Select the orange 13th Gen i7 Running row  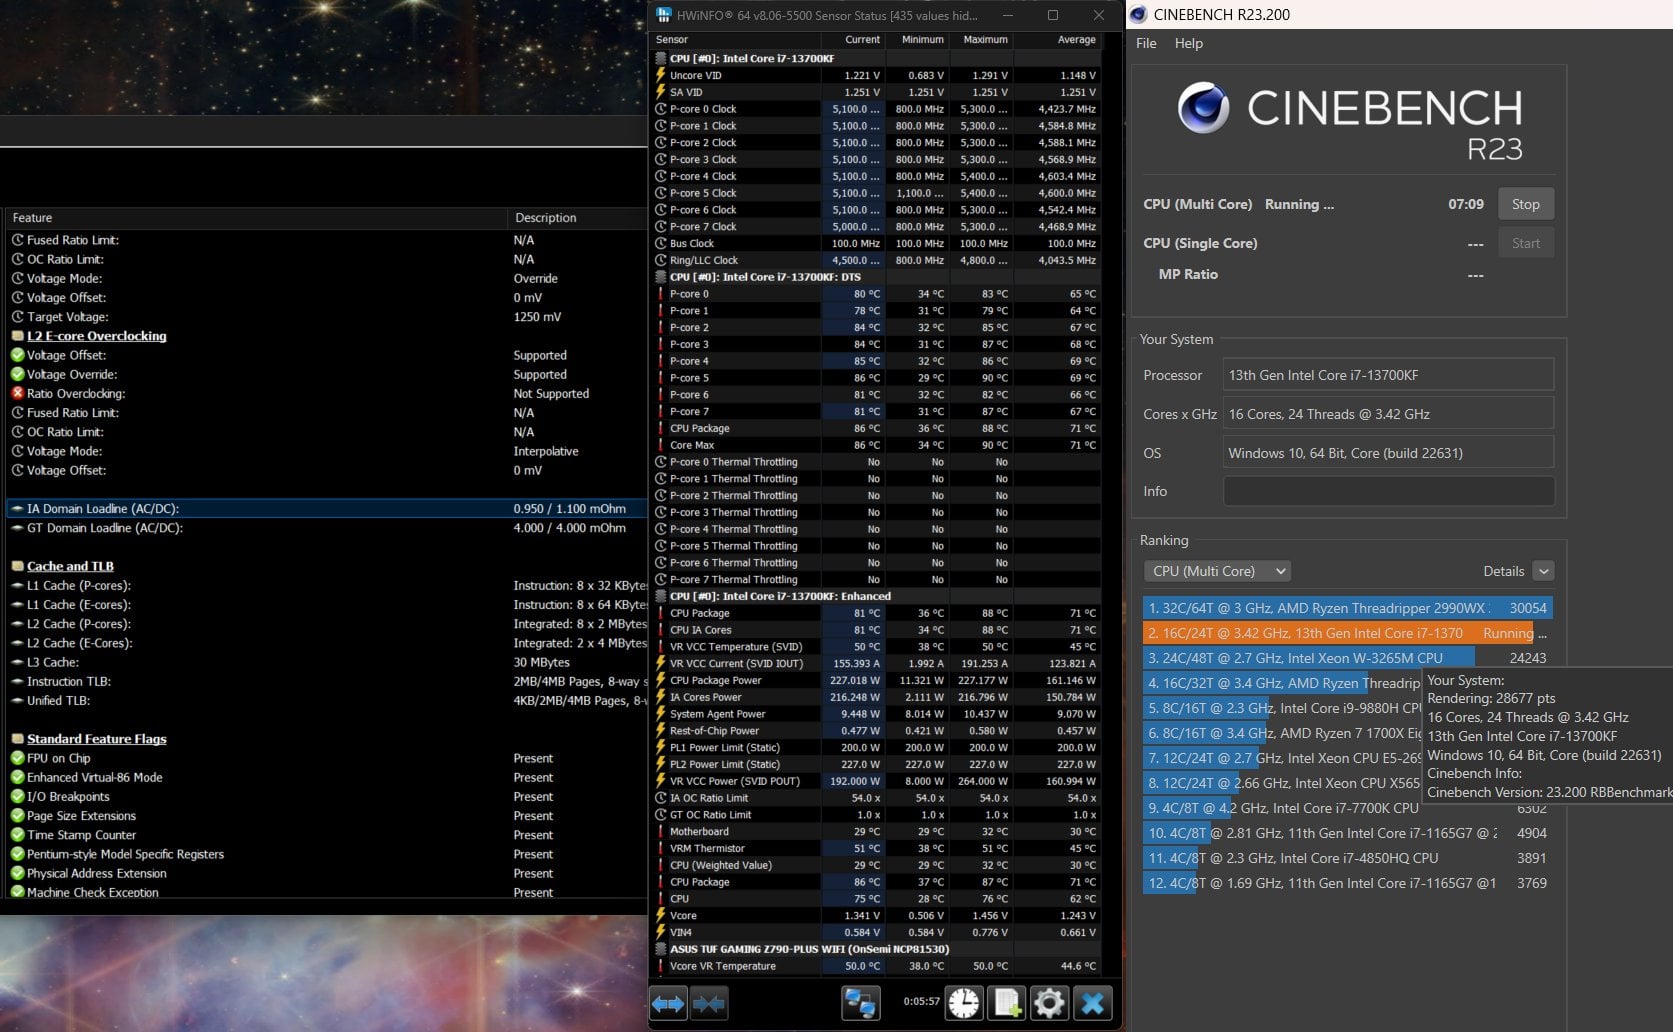tap(1348, 633)
